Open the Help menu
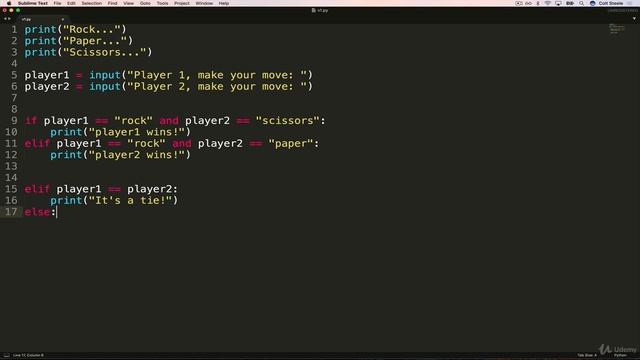 224,3
